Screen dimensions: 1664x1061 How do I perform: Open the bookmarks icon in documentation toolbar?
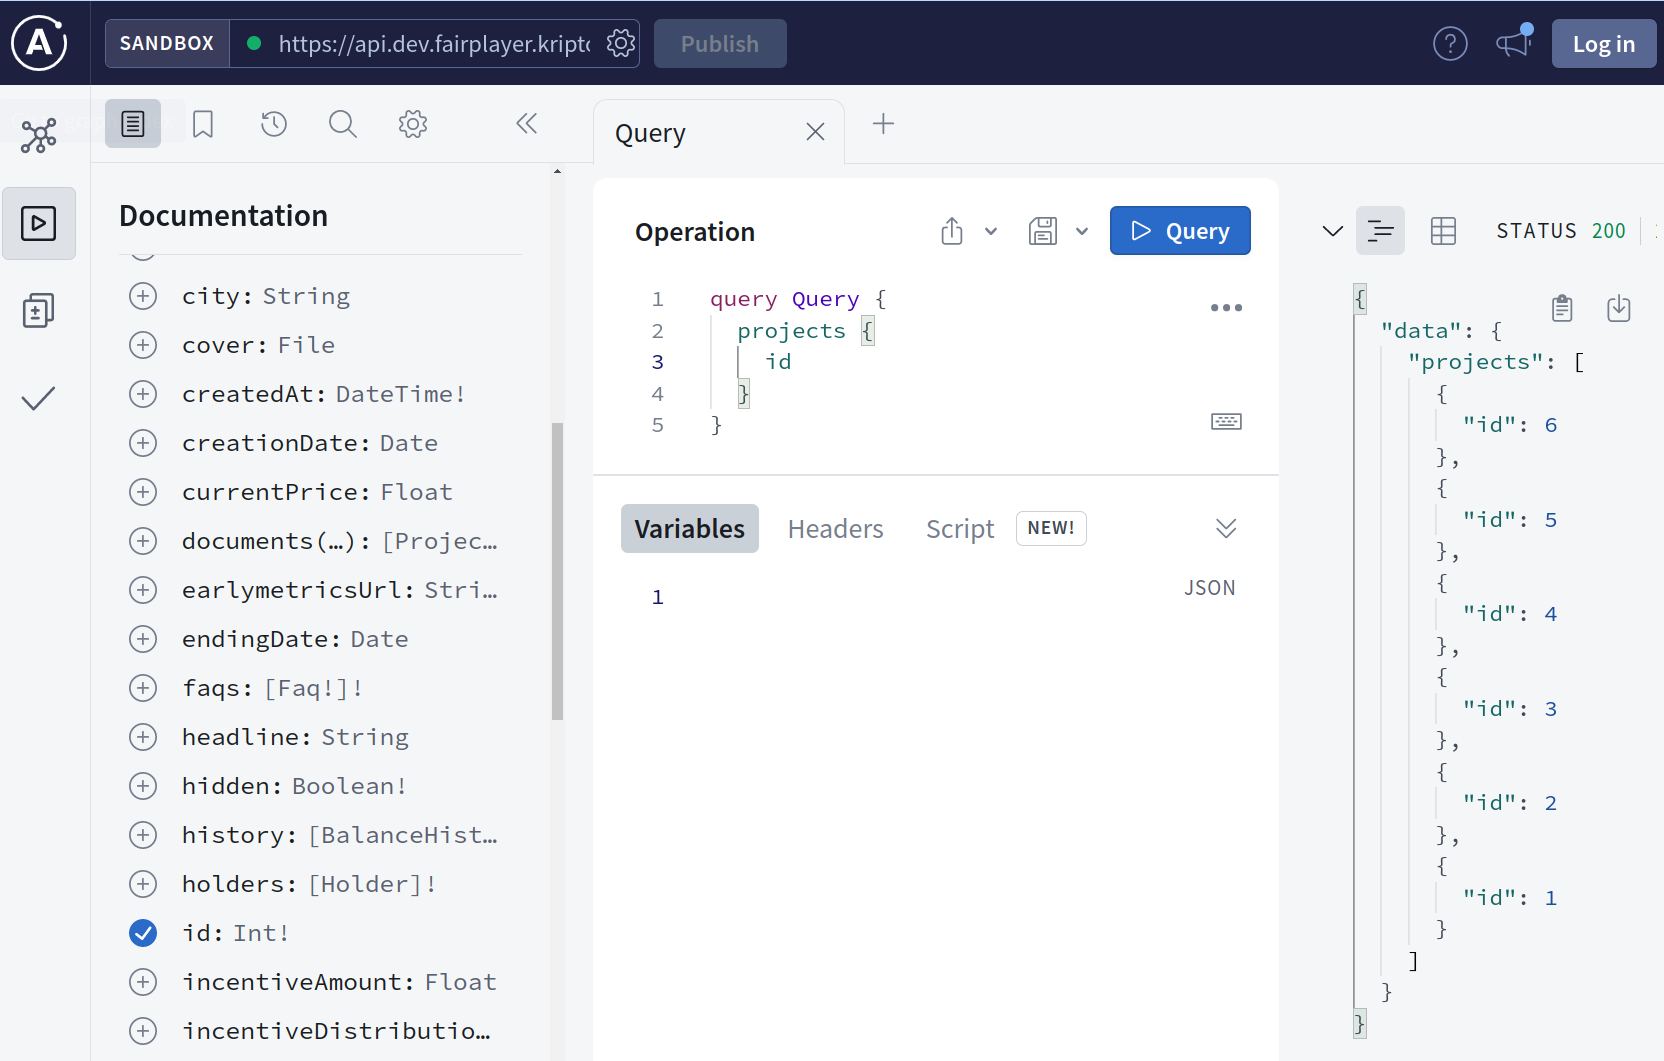pos(203,124)
